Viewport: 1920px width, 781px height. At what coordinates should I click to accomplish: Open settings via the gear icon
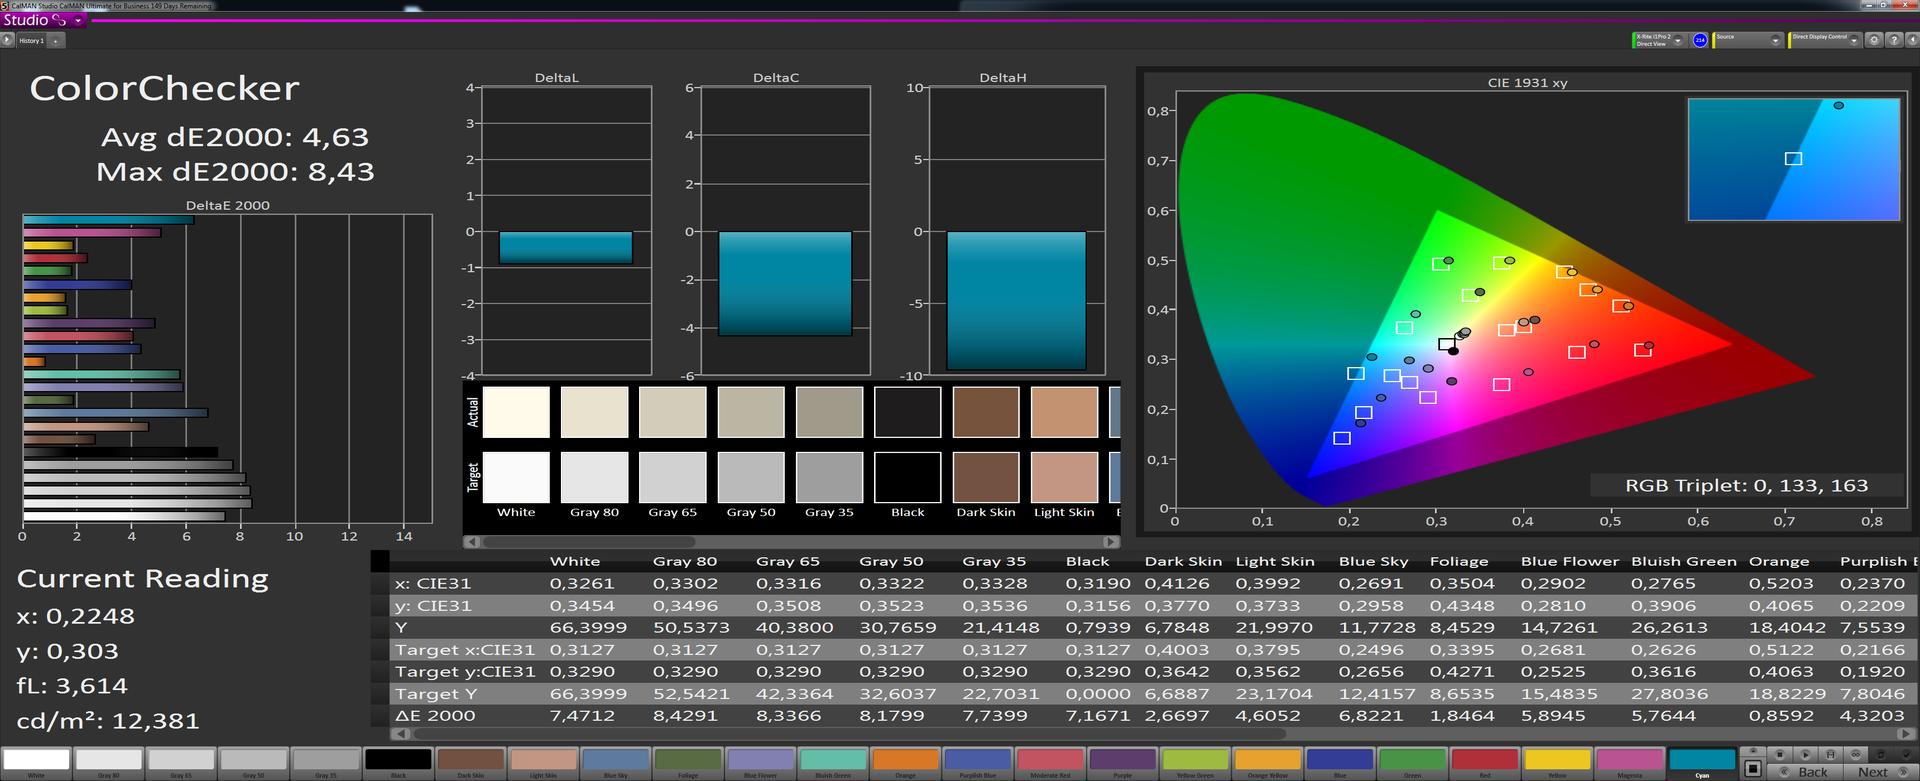(x=1875, y=40)
